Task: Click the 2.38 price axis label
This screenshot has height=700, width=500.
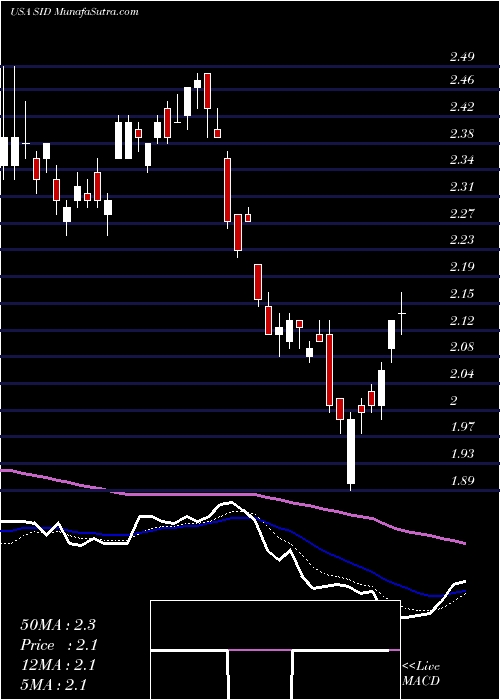Action: [462, 134]
